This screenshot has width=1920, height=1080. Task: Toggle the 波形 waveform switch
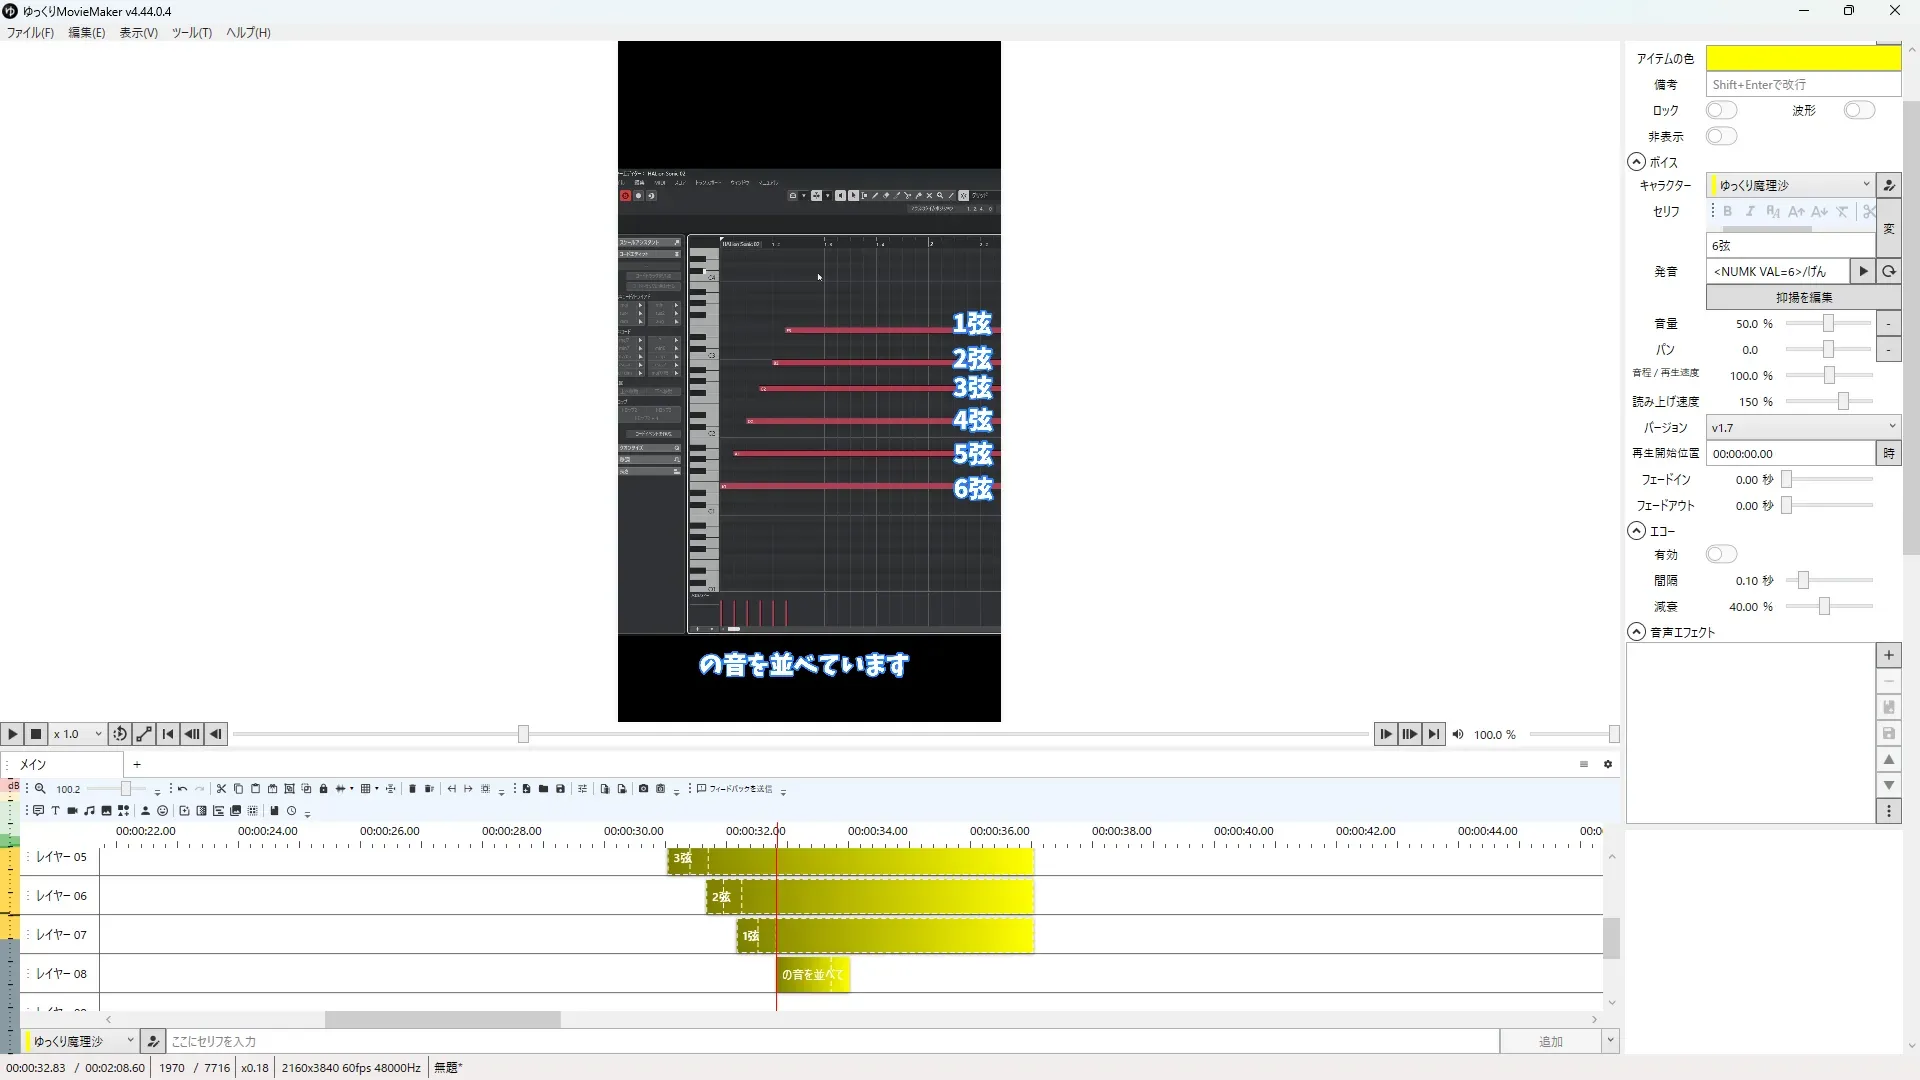pyautogui.click(x=1858, y=110)
